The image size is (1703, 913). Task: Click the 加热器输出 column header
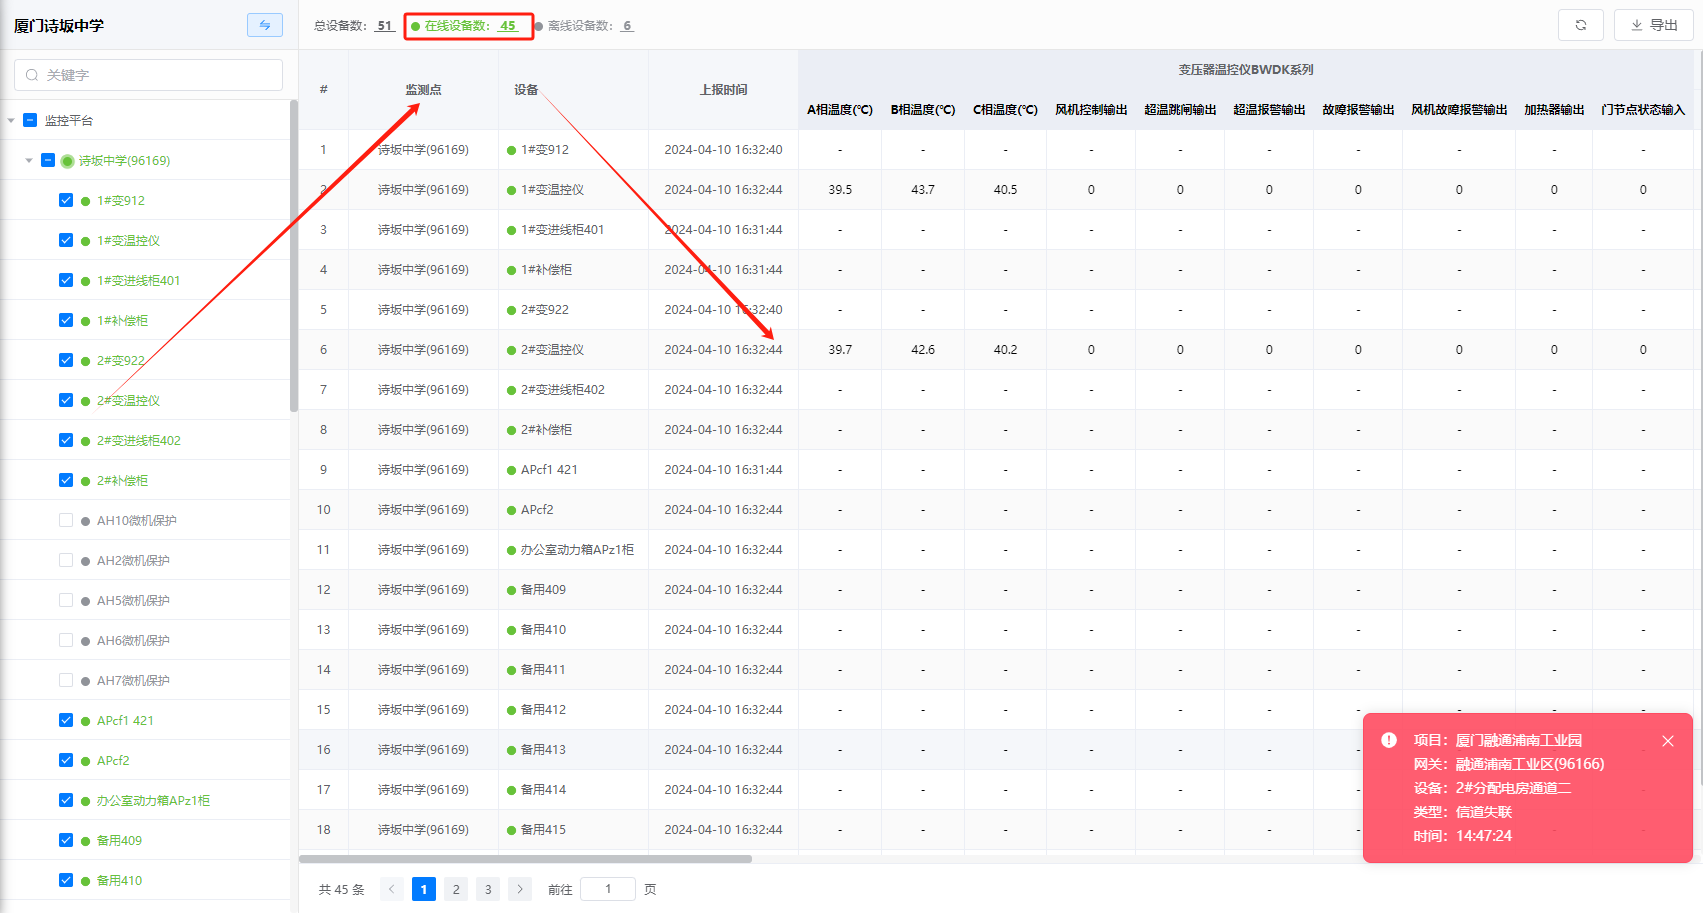1554,110
